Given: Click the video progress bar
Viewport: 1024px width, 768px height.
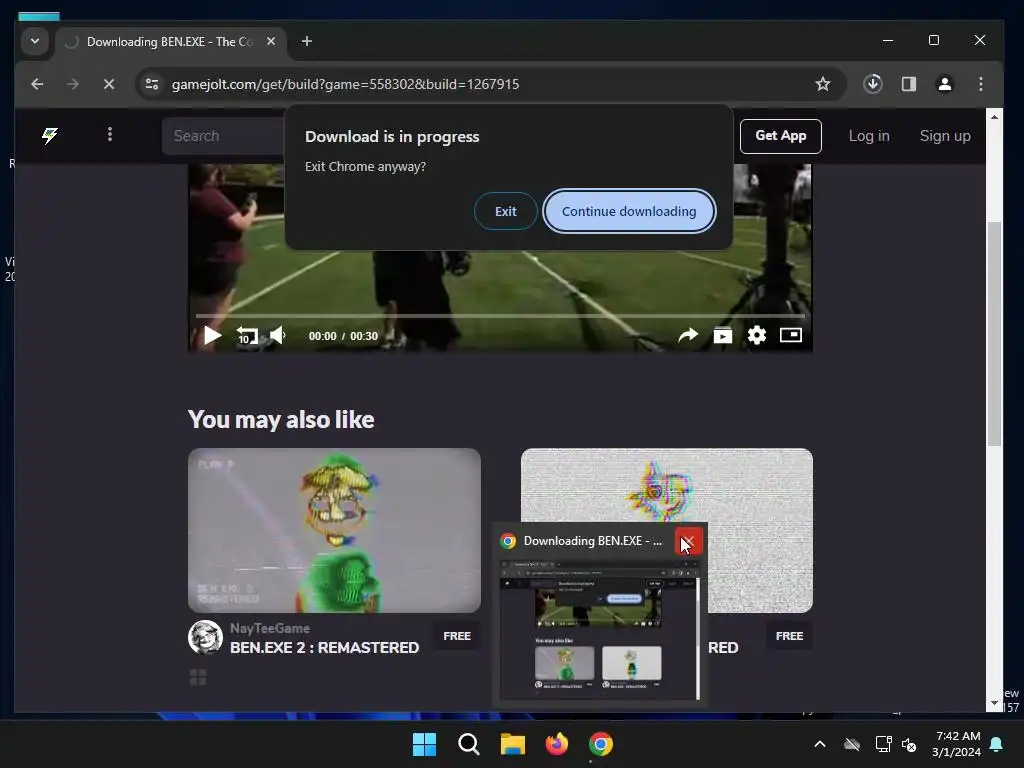Looking at the screenshot, I should pos(500,316).
